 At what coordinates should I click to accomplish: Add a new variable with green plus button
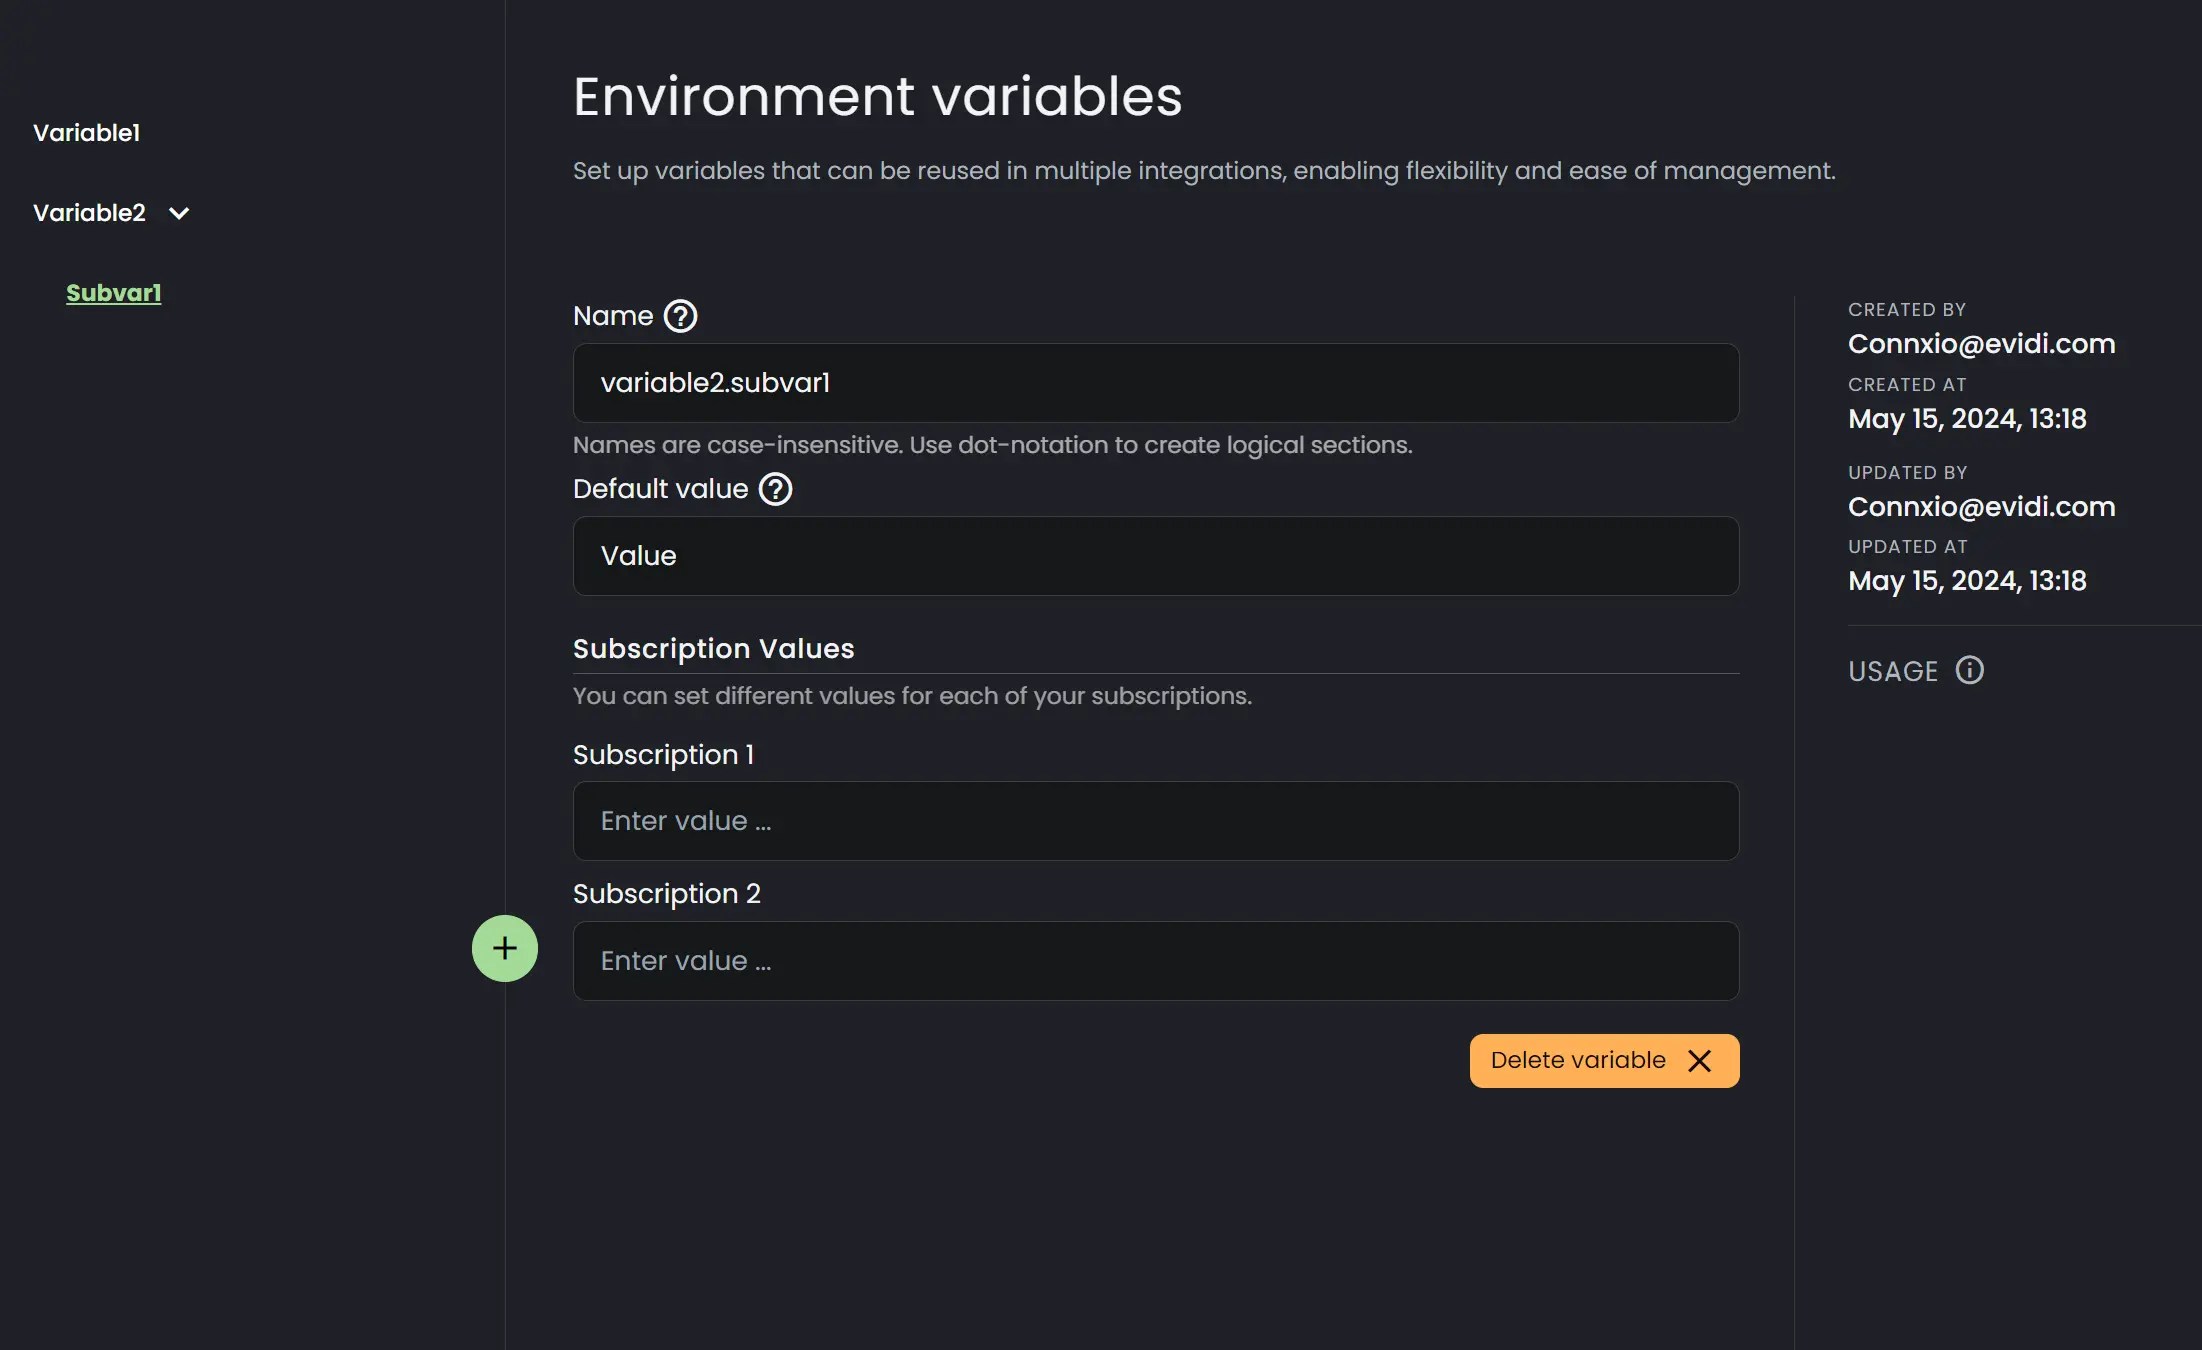coord(505,948)
